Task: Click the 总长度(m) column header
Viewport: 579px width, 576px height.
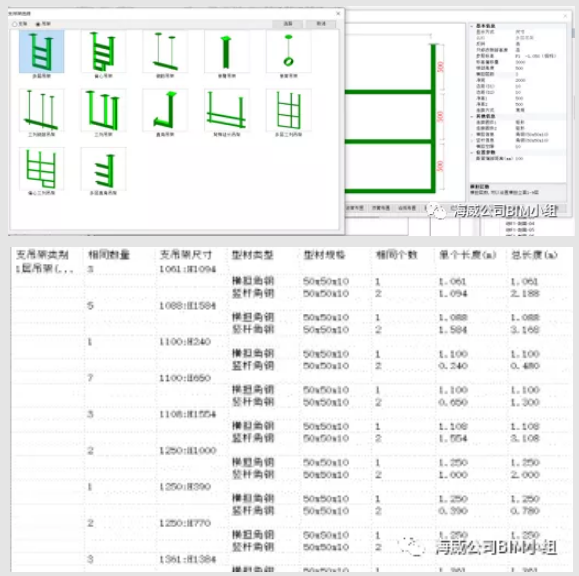Action: pyautogui.click(x=534, y=255)
